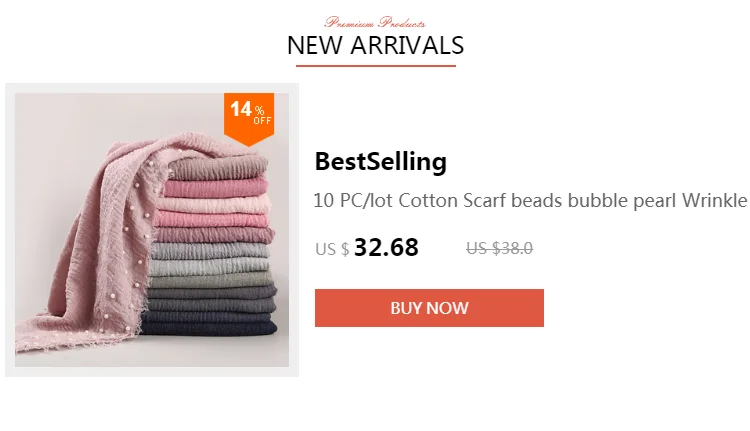Image resolution: width=750 pixels, height=431 pixels.
Task: Click the stacked folded scarves pile
Action: [210, 244]
